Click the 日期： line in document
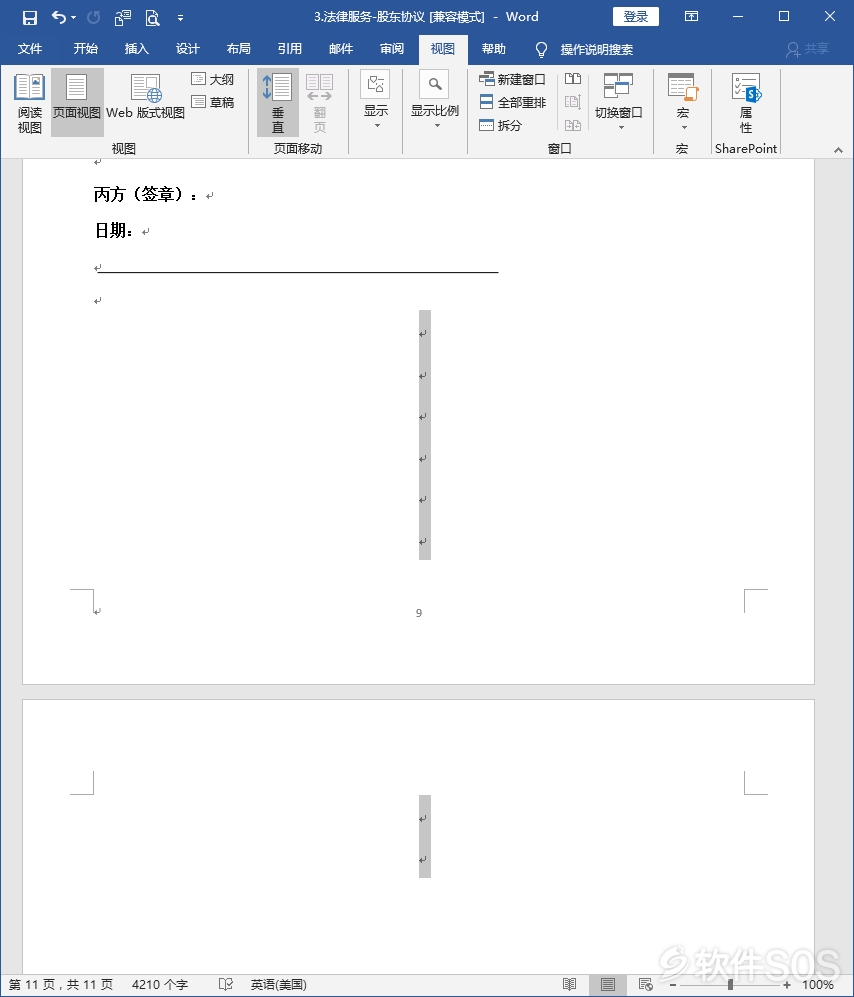854x997 pixels. [114, 231]
